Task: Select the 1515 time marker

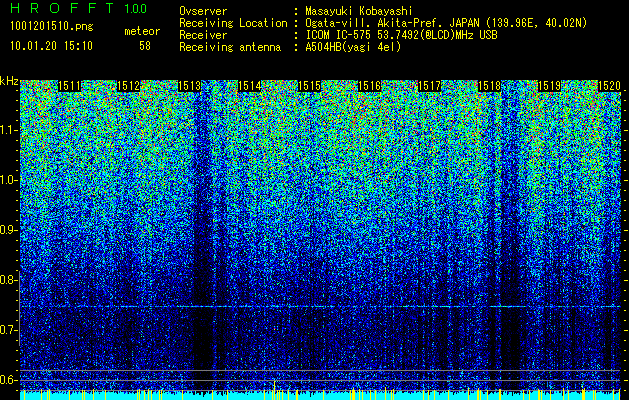Action: coord(310,86)
